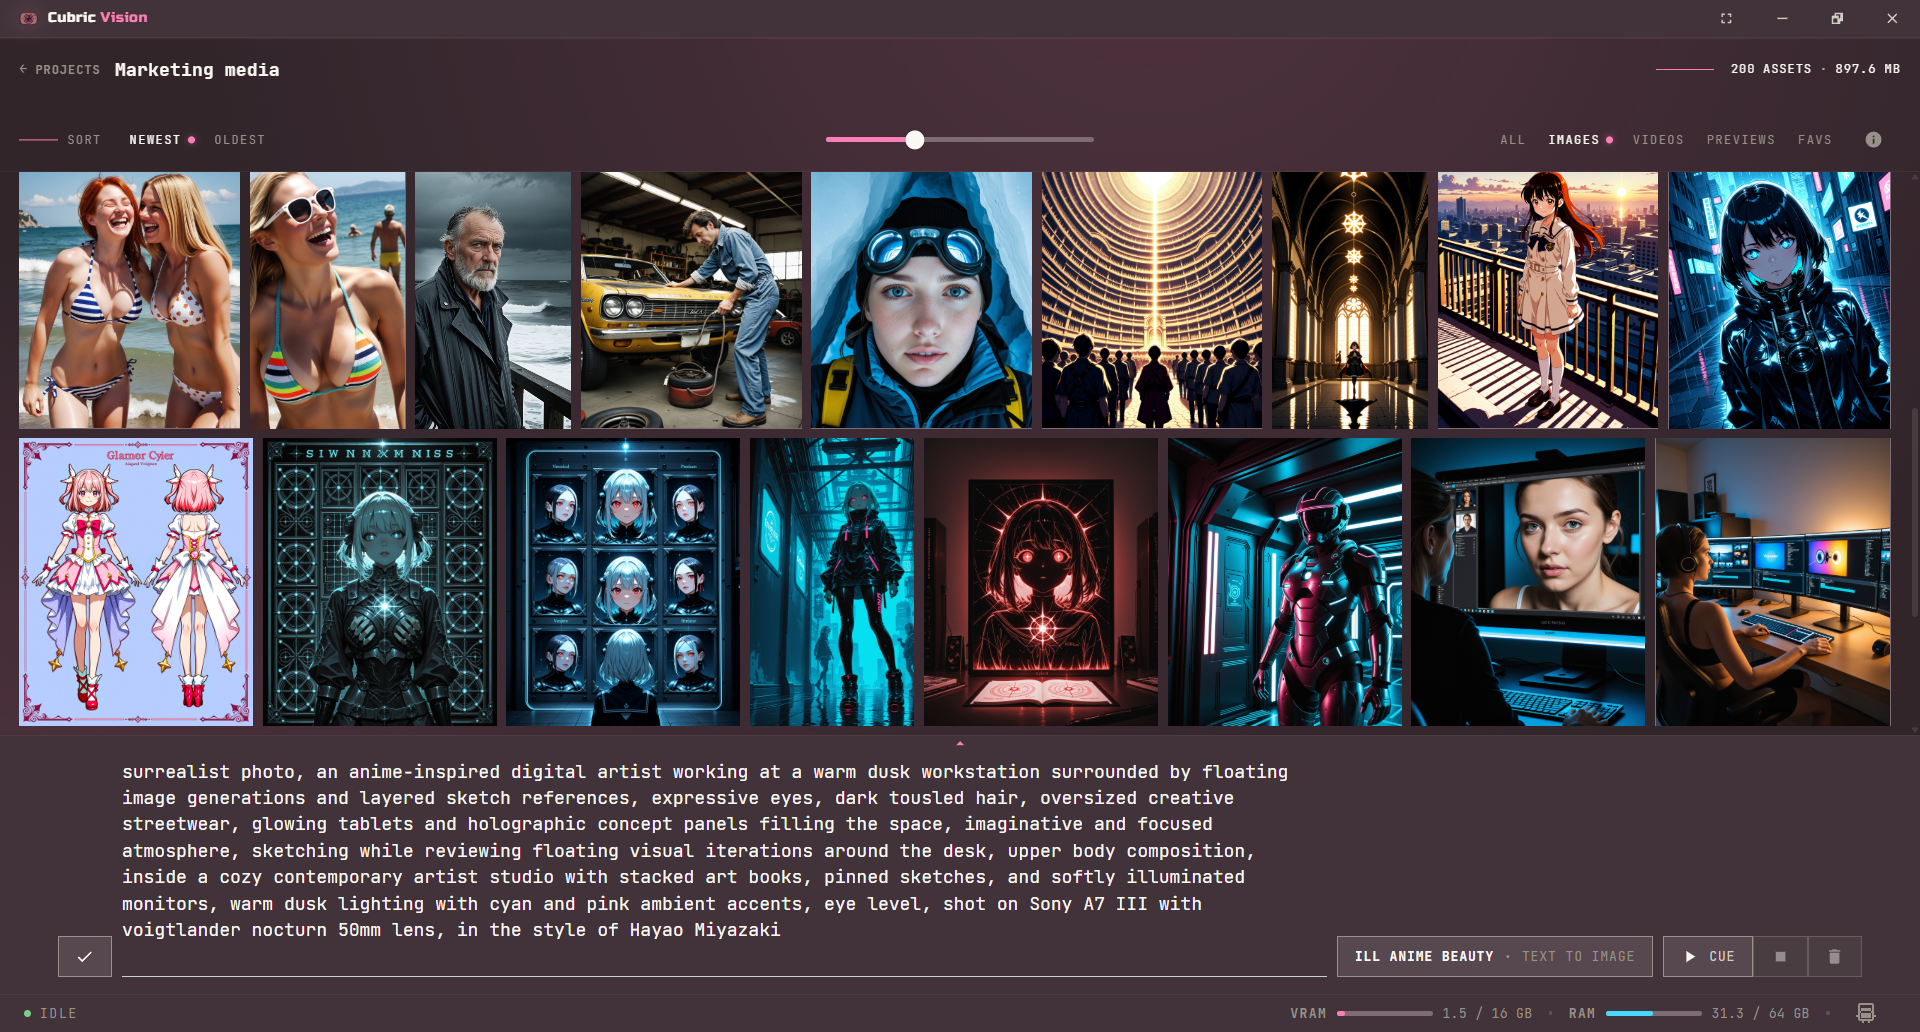Image resolution: width=1920 pixels, height=1032 pixels.
Task: Open the red glowing anime poster thumbnail
Action: pos(1041,582)
